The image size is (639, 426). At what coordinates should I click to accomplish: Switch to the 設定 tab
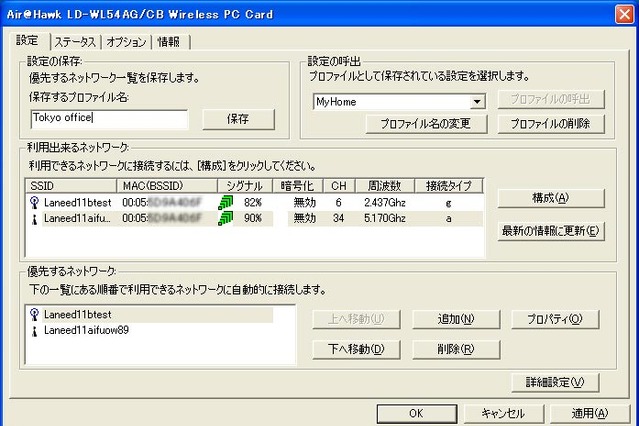(x=27, y=41)
